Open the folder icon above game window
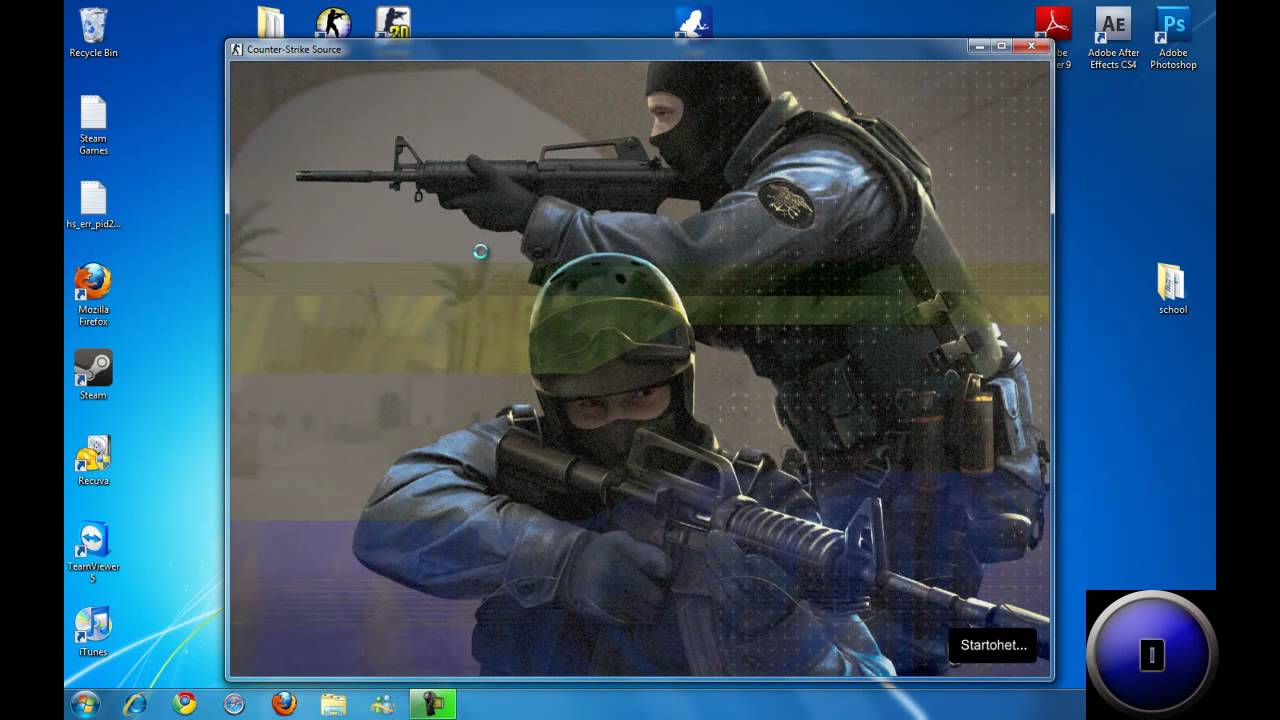The height and width of the screenshot is (720, 1280). click(271, 22)
